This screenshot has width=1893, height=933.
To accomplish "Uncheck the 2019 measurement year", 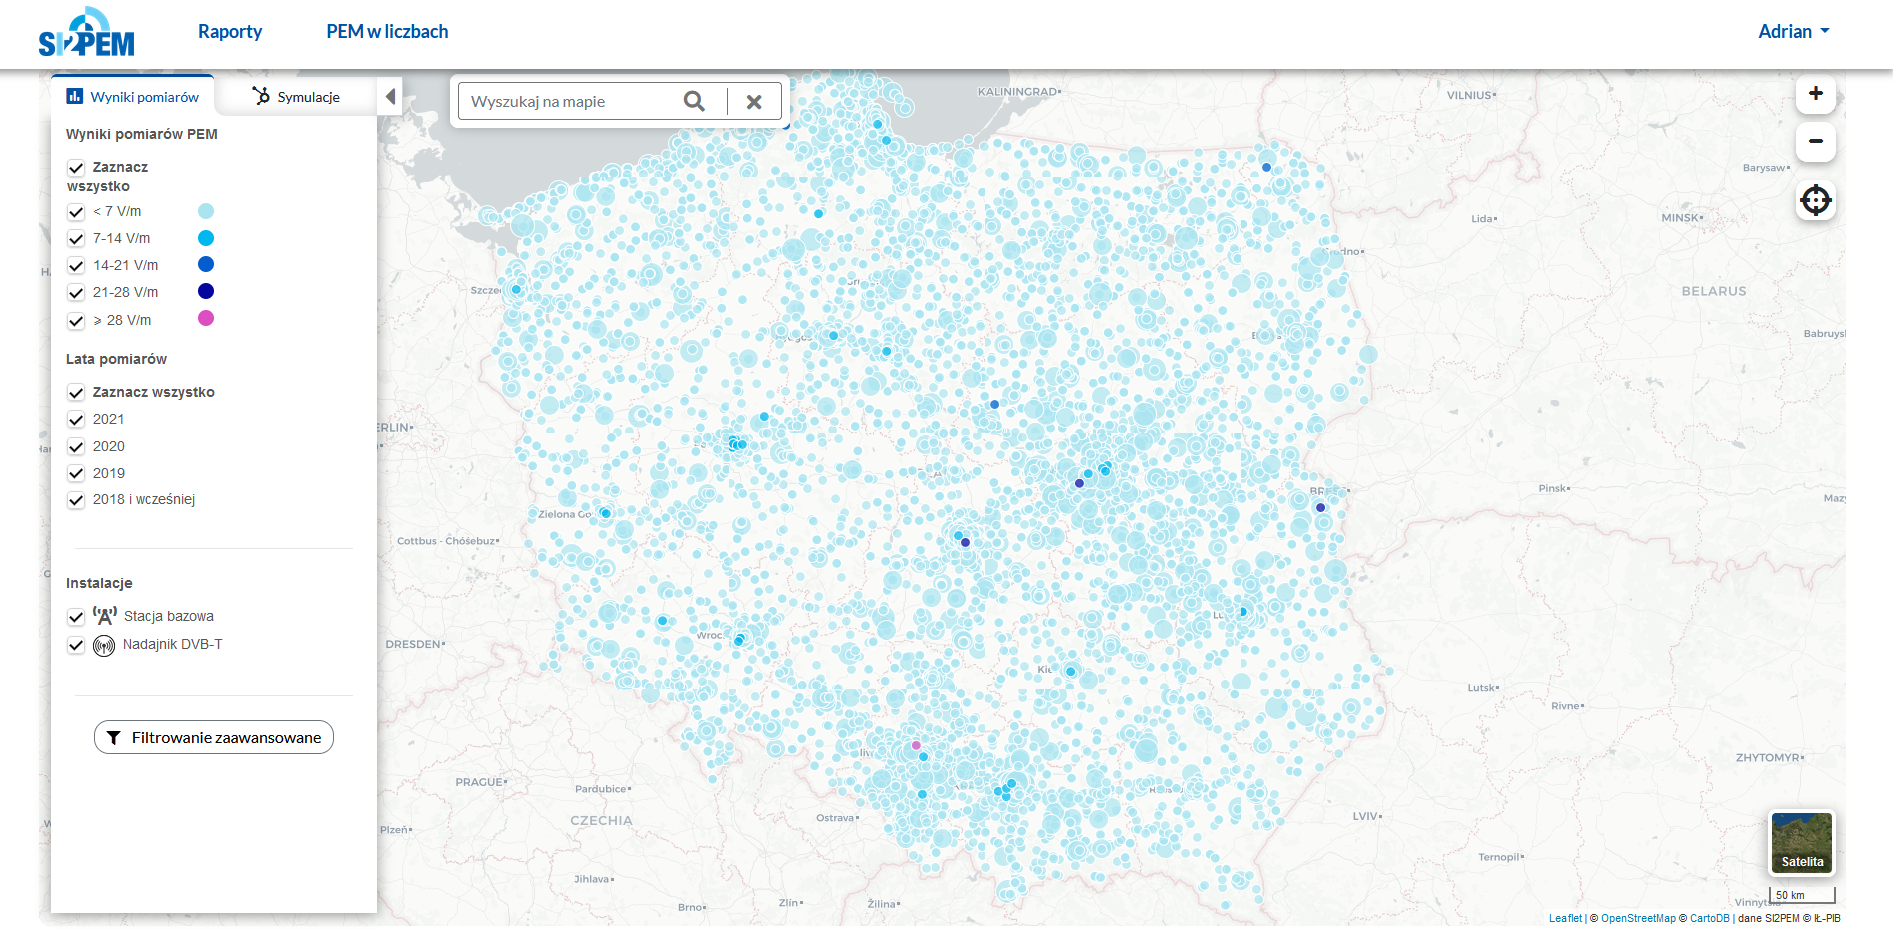I will click(x=76, y=473).
